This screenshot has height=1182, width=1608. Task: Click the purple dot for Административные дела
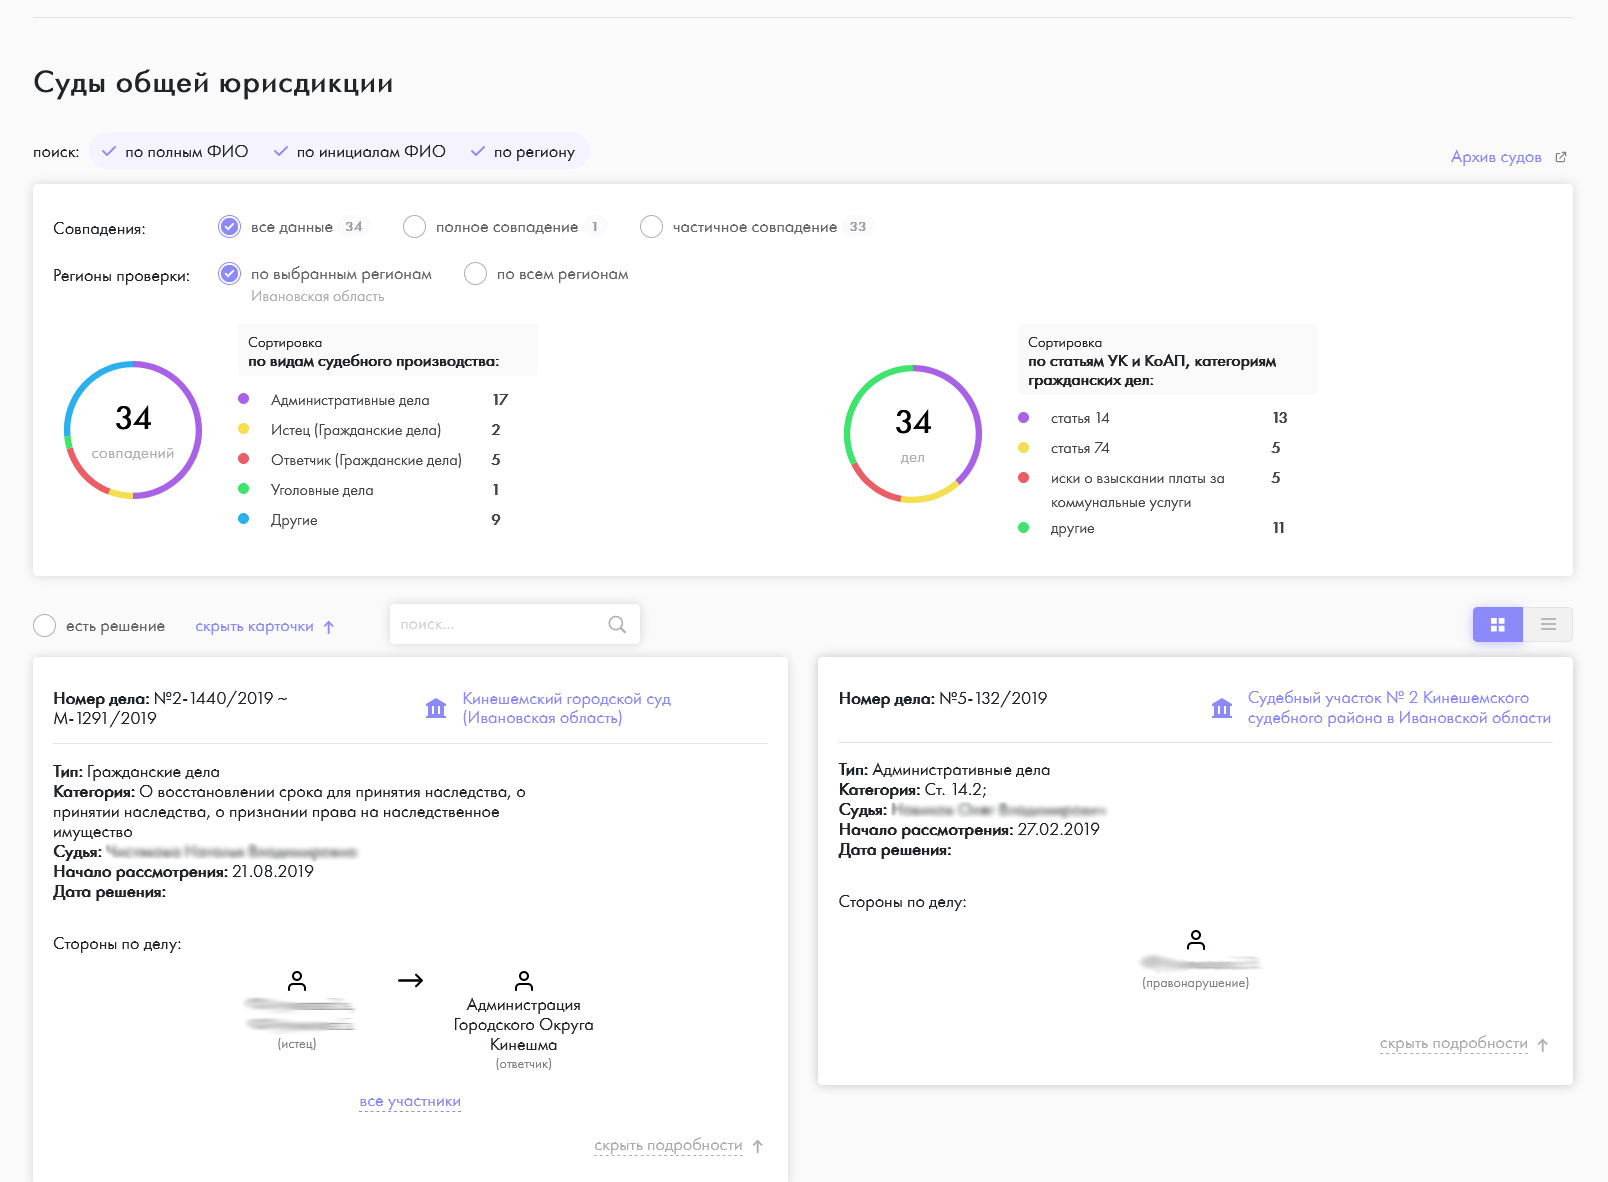pos(244,399)
